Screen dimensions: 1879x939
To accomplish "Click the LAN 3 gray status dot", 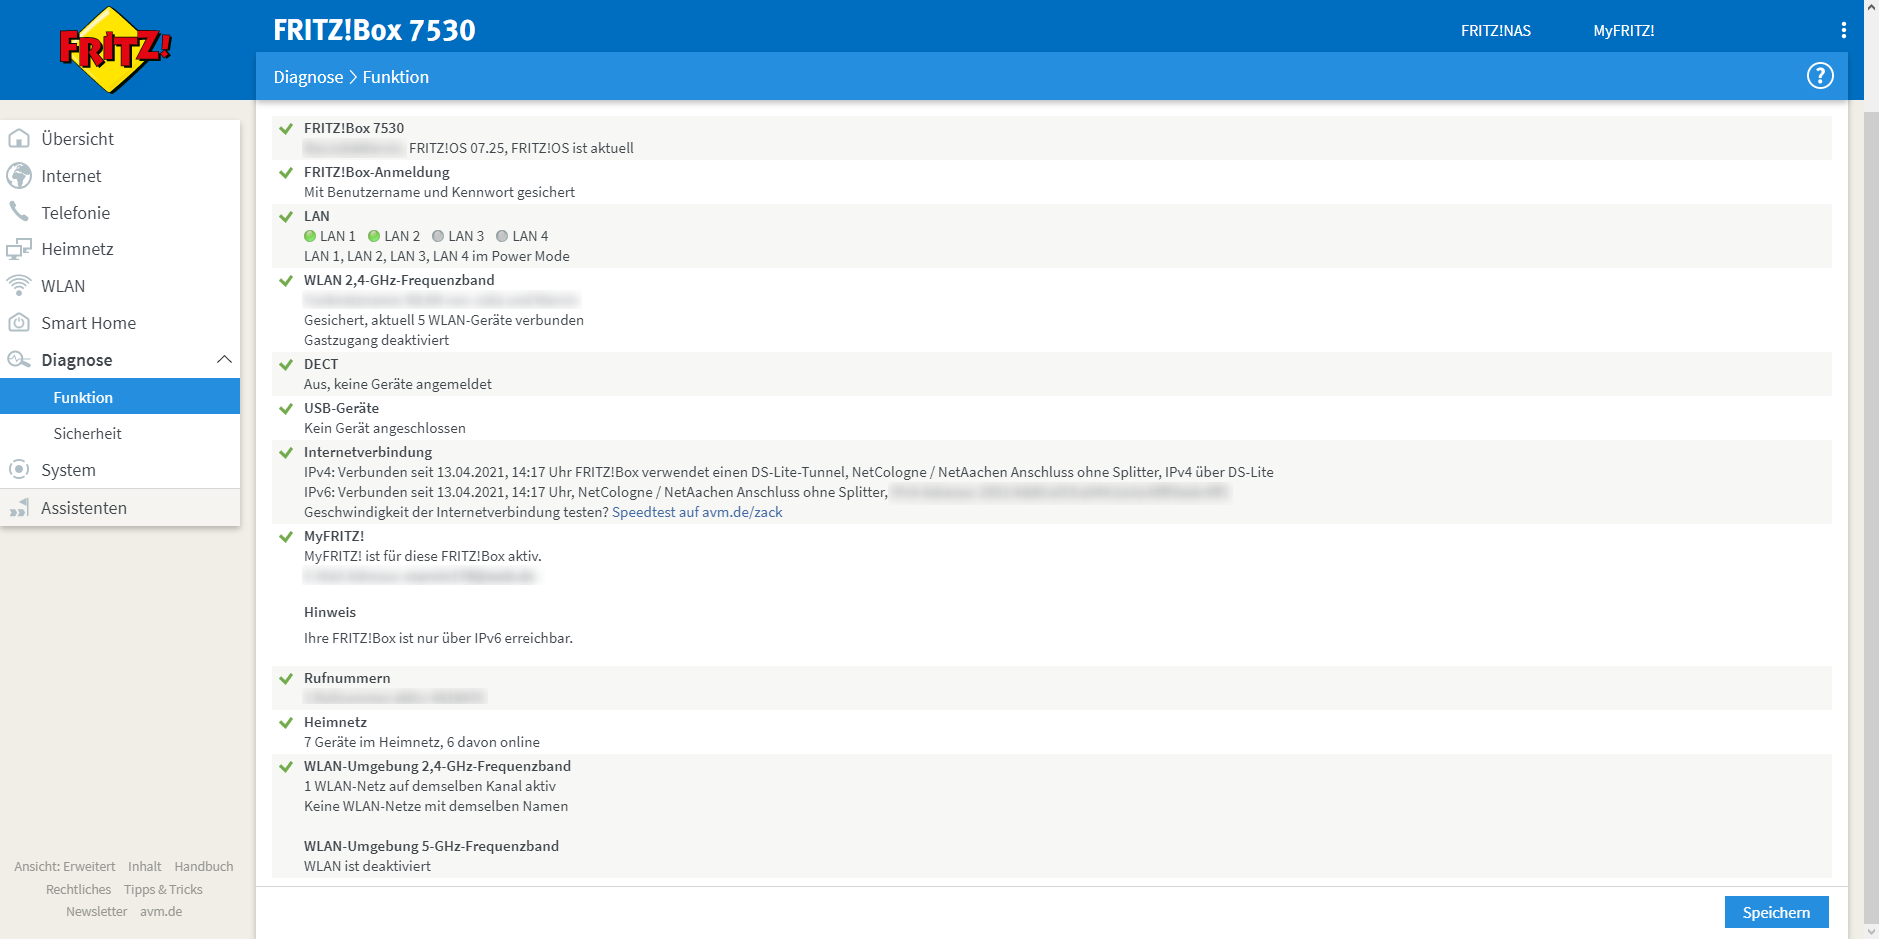I will click(x=438, y=236).
